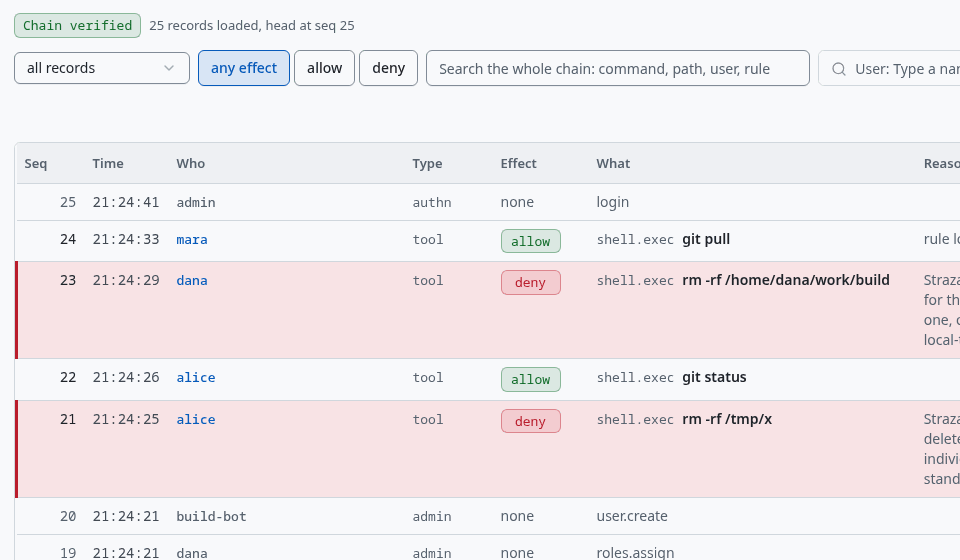This screenshot has height=560, width=960.
Task: Click the deny badge for rm -rf /home/dana/work/build
Action: tap(531, 282)
